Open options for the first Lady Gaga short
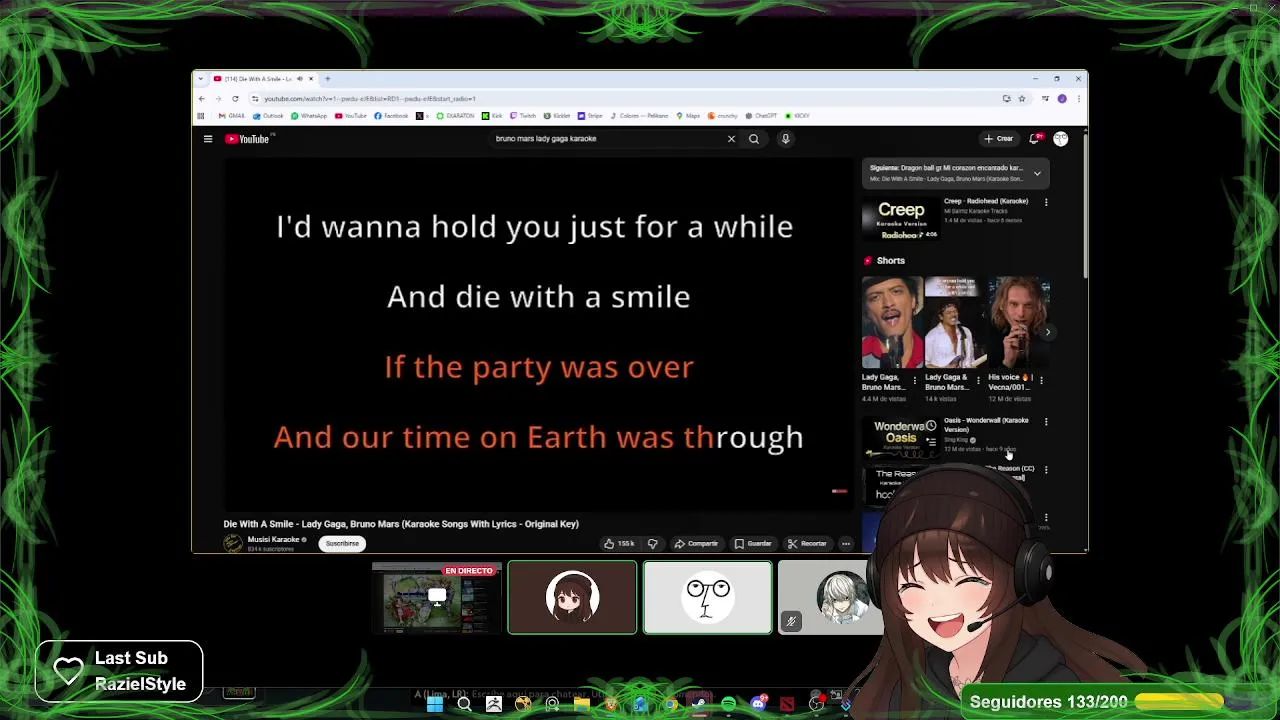 tap(914, 381)
